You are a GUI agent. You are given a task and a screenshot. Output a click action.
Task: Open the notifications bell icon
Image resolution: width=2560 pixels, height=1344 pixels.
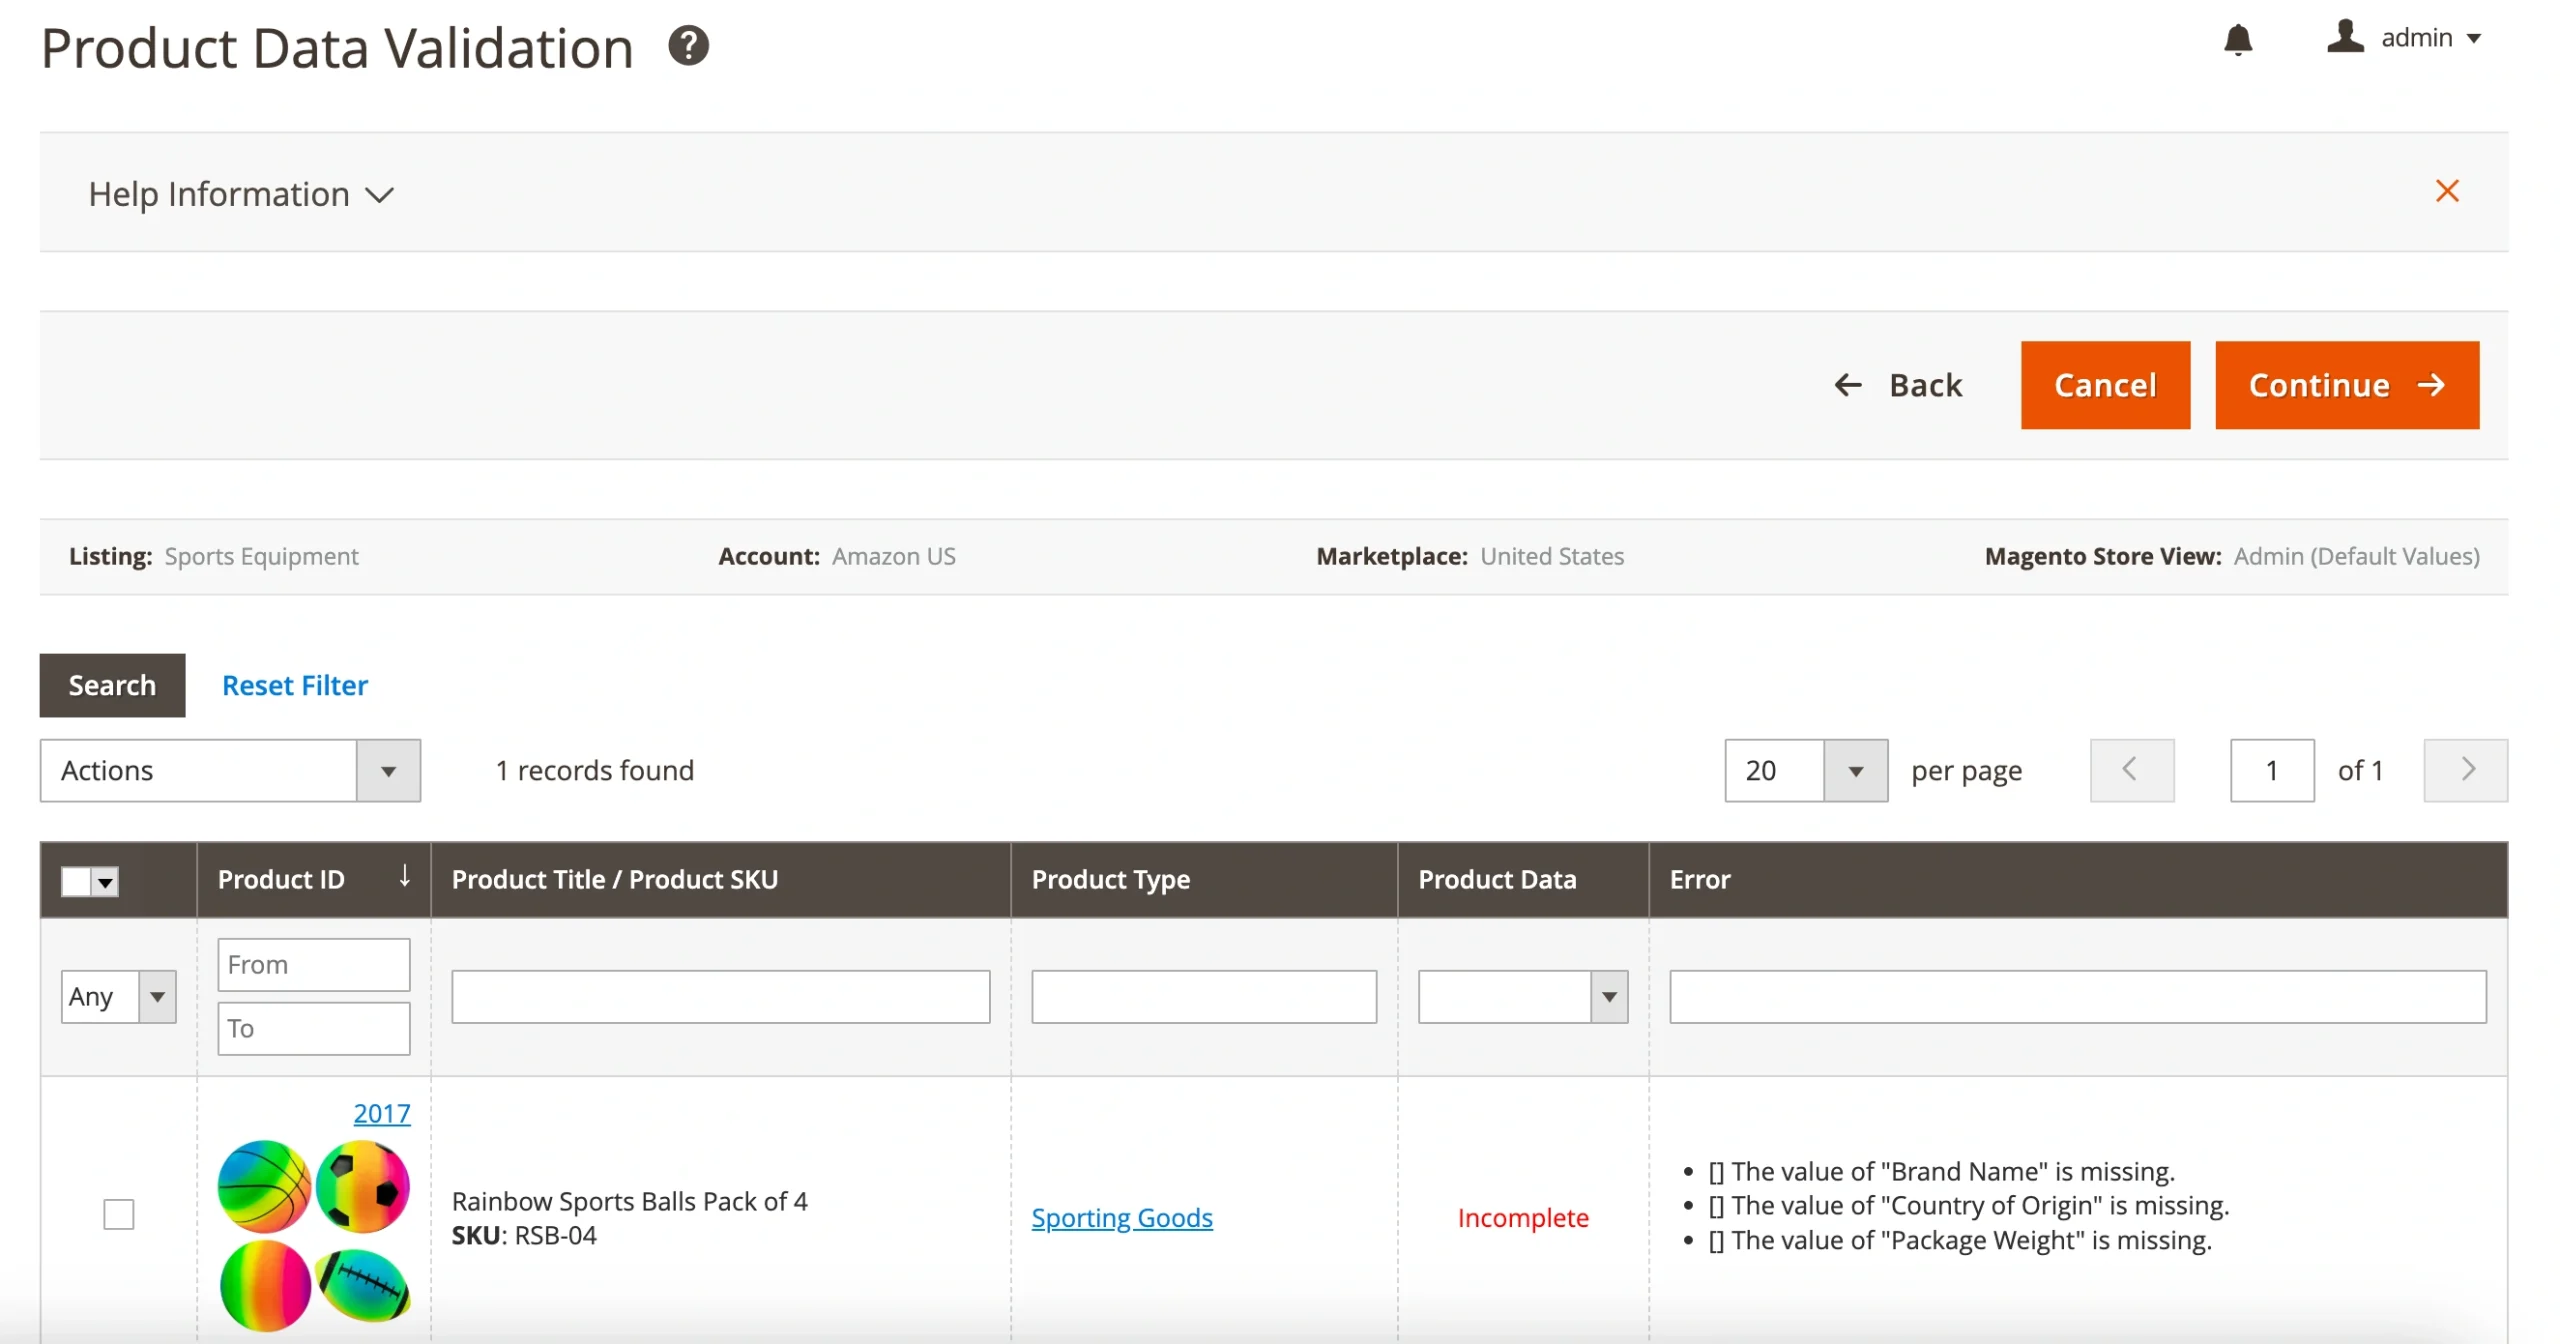coord(2240,40)
